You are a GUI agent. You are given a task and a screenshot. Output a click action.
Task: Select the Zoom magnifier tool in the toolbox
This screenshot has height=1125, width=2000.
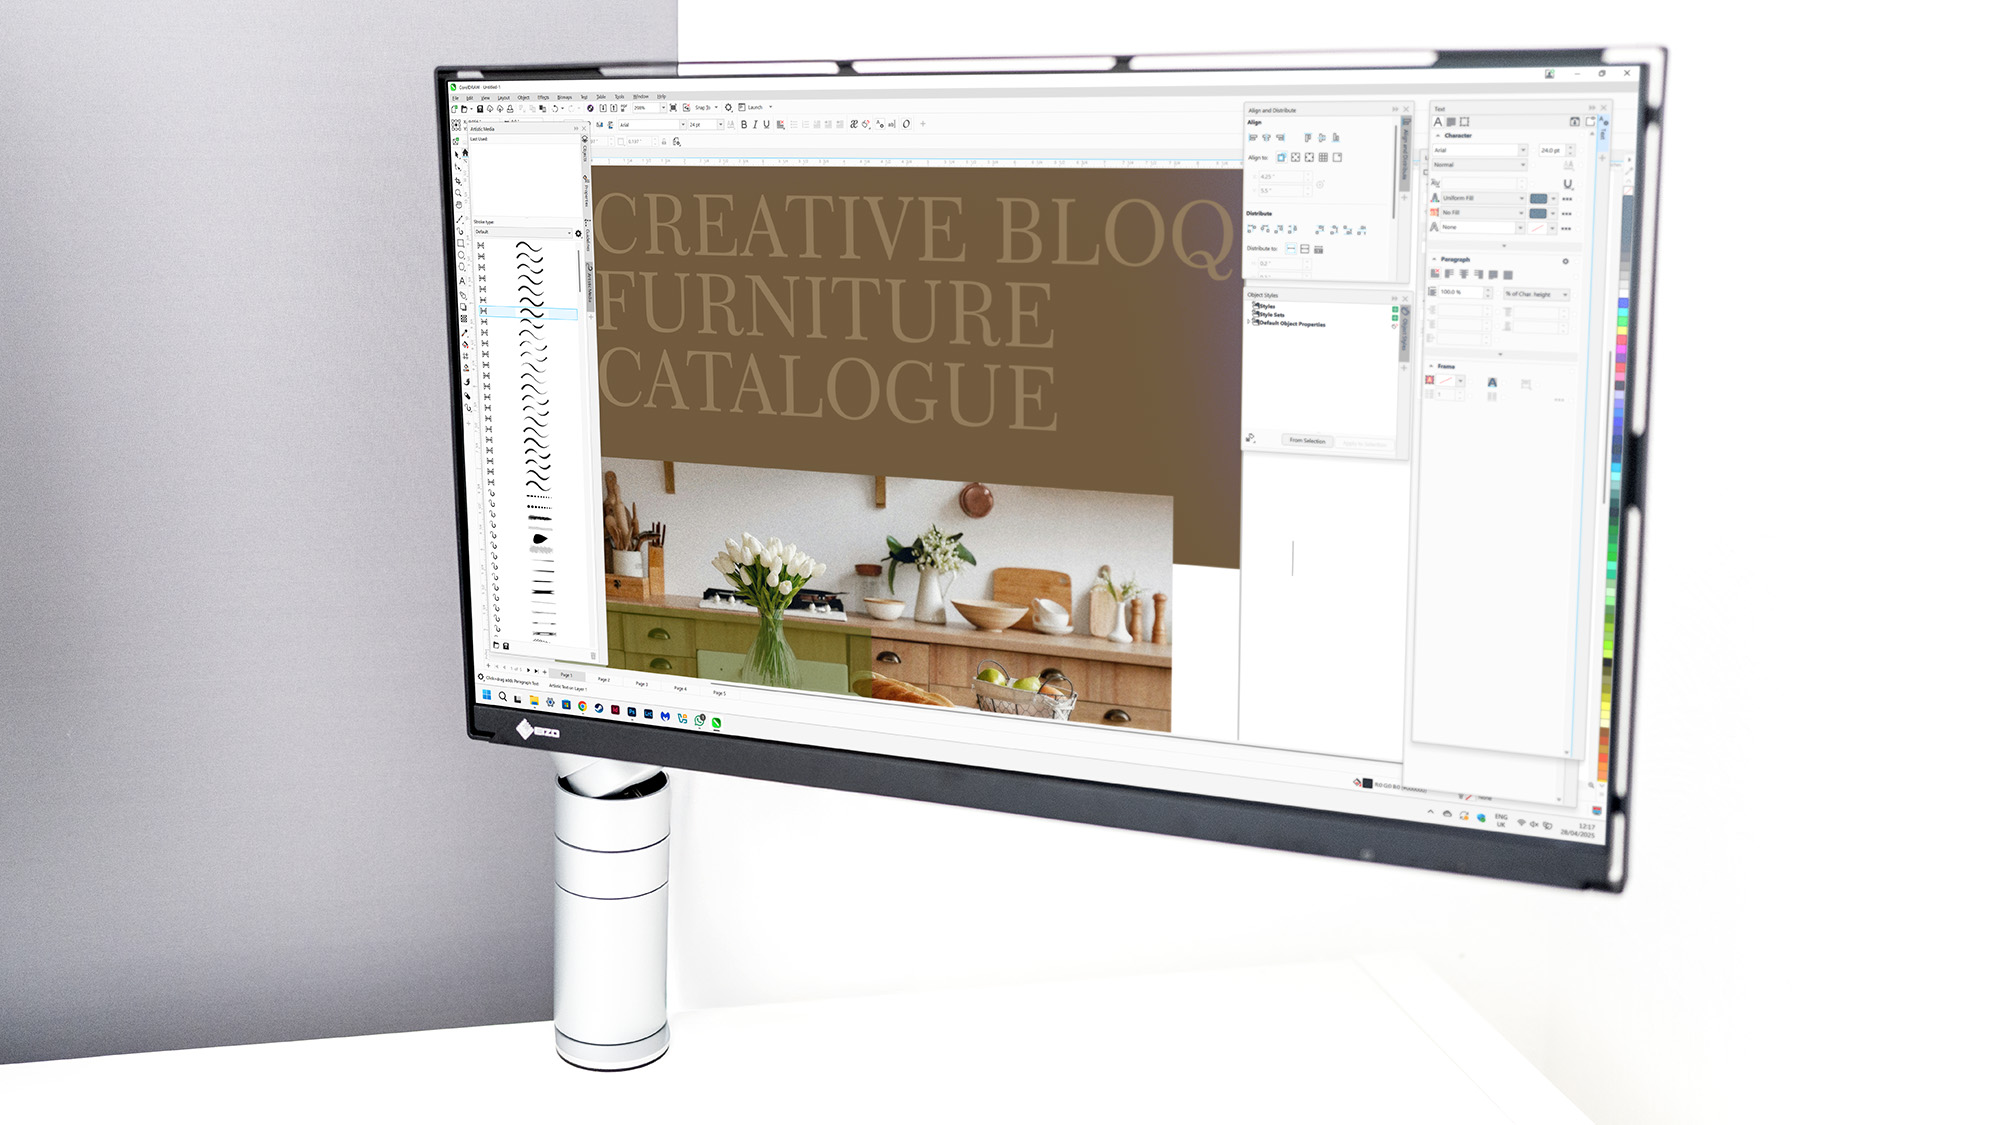tap(458, 192)
